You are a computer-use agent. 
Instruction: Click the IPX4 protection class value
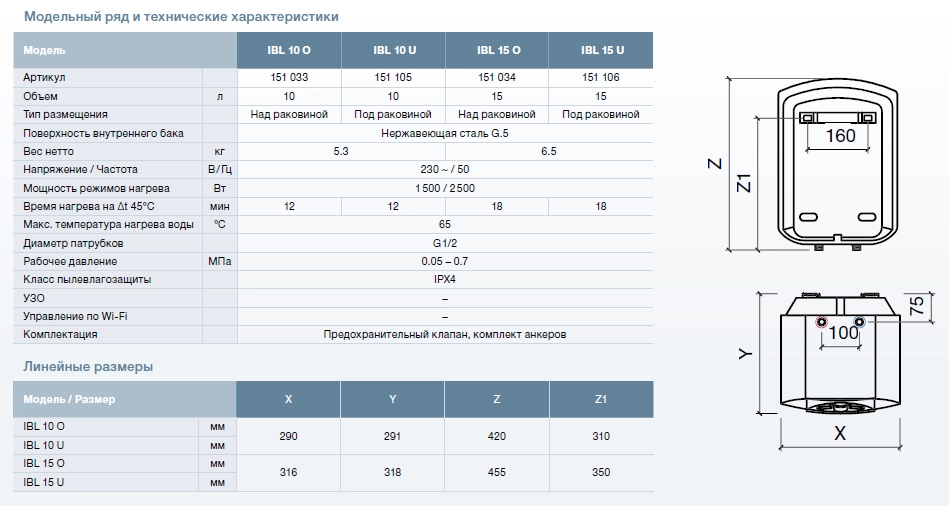(x=445, y=279)
